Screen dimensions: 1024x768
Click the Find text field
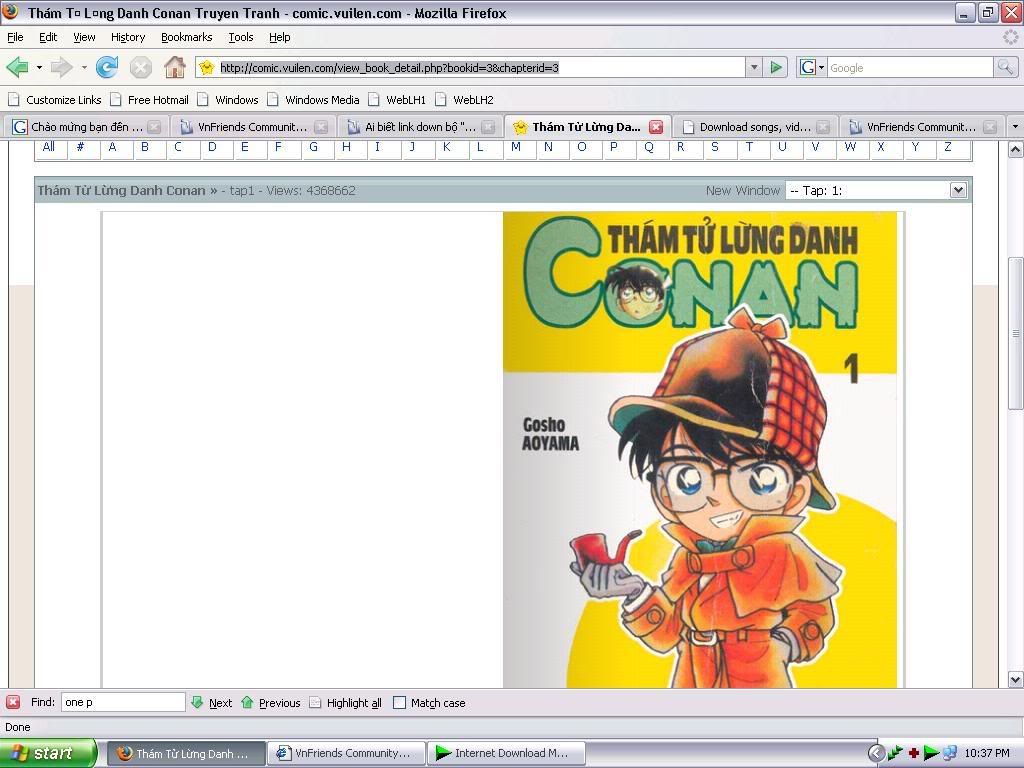[x=123, y=703]
